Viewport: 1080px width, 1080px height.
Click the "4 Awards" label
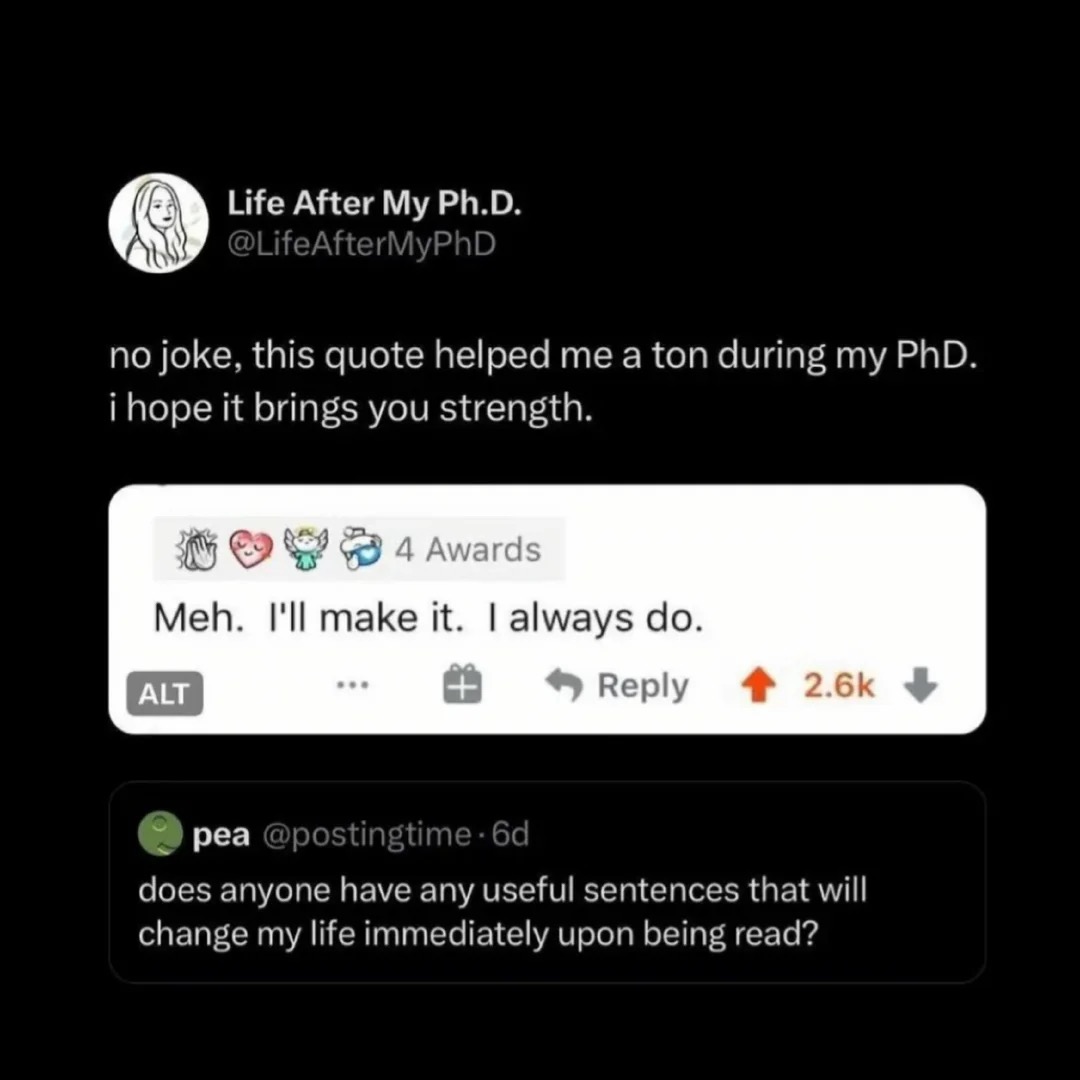[x=467, y=549]
